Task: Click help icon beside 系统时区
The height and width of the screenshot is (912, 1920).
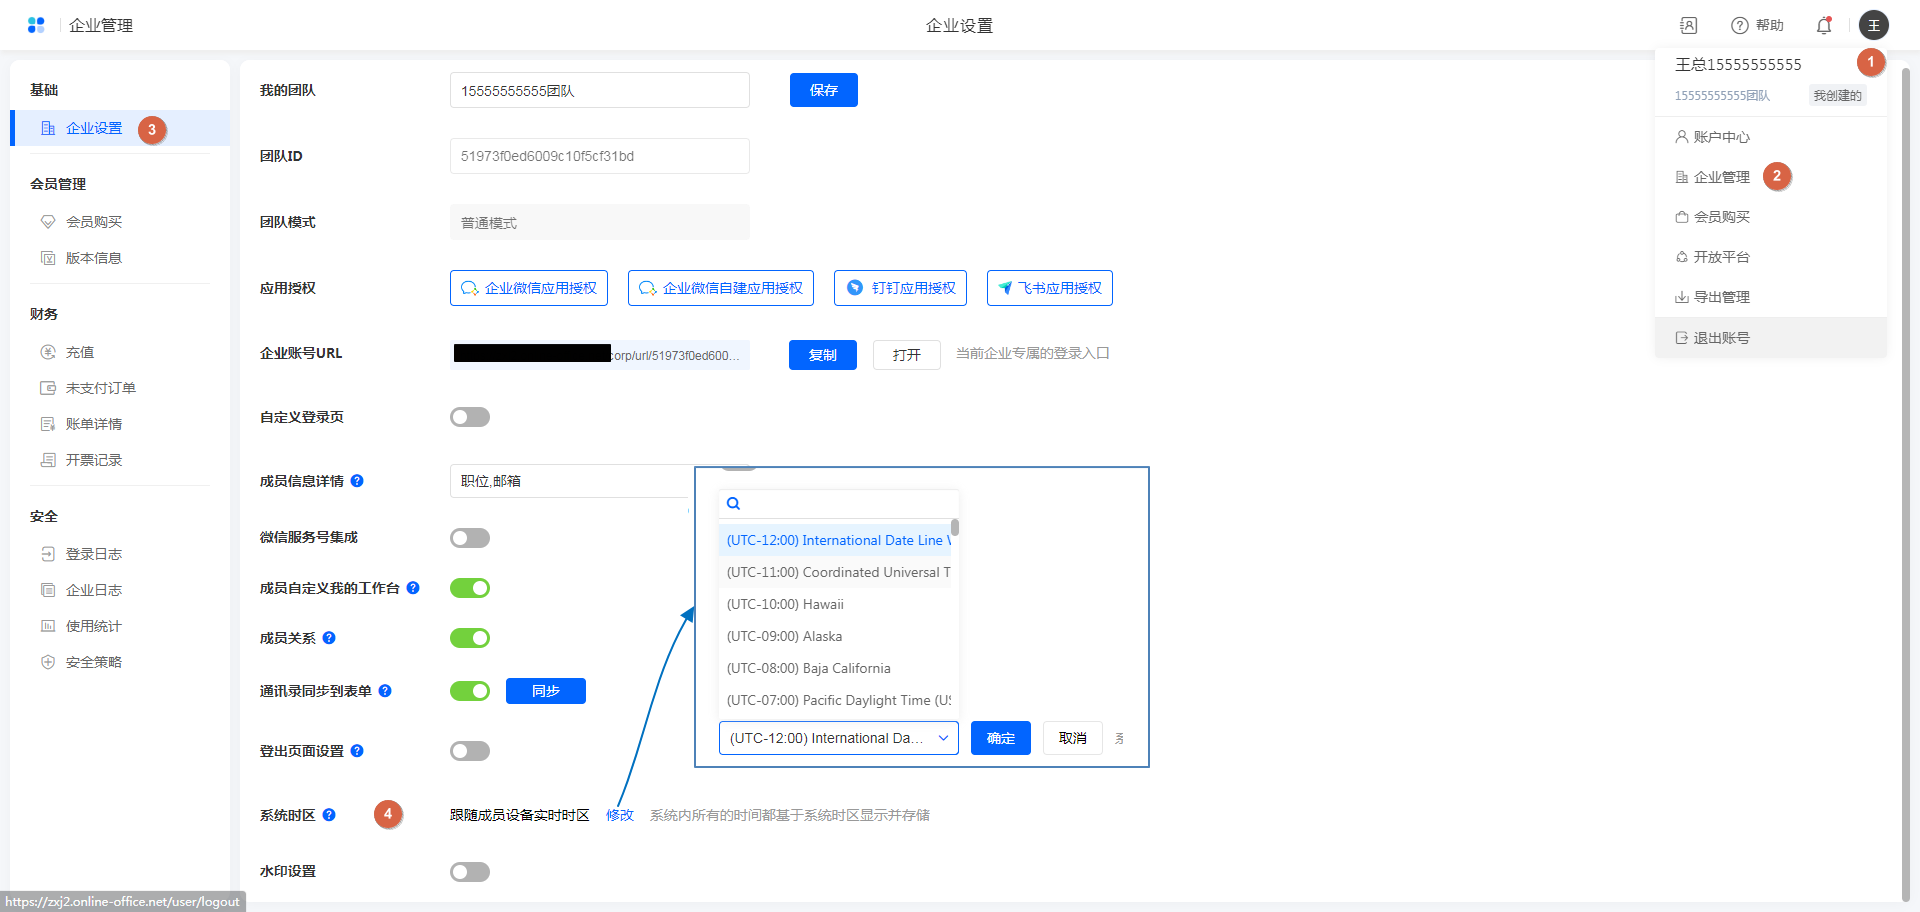Action: pyautogui.click(x=329, y=815)
